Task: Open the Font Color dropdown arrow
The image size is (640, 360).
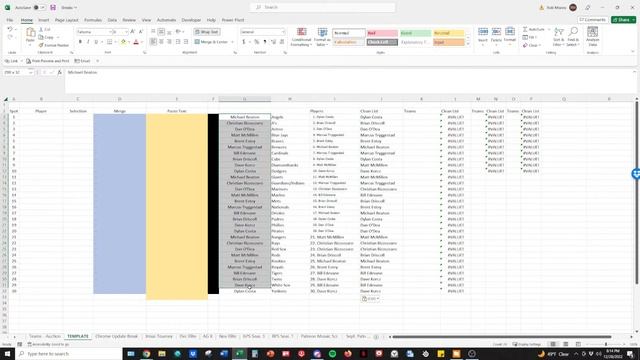Action: (142, 42)
